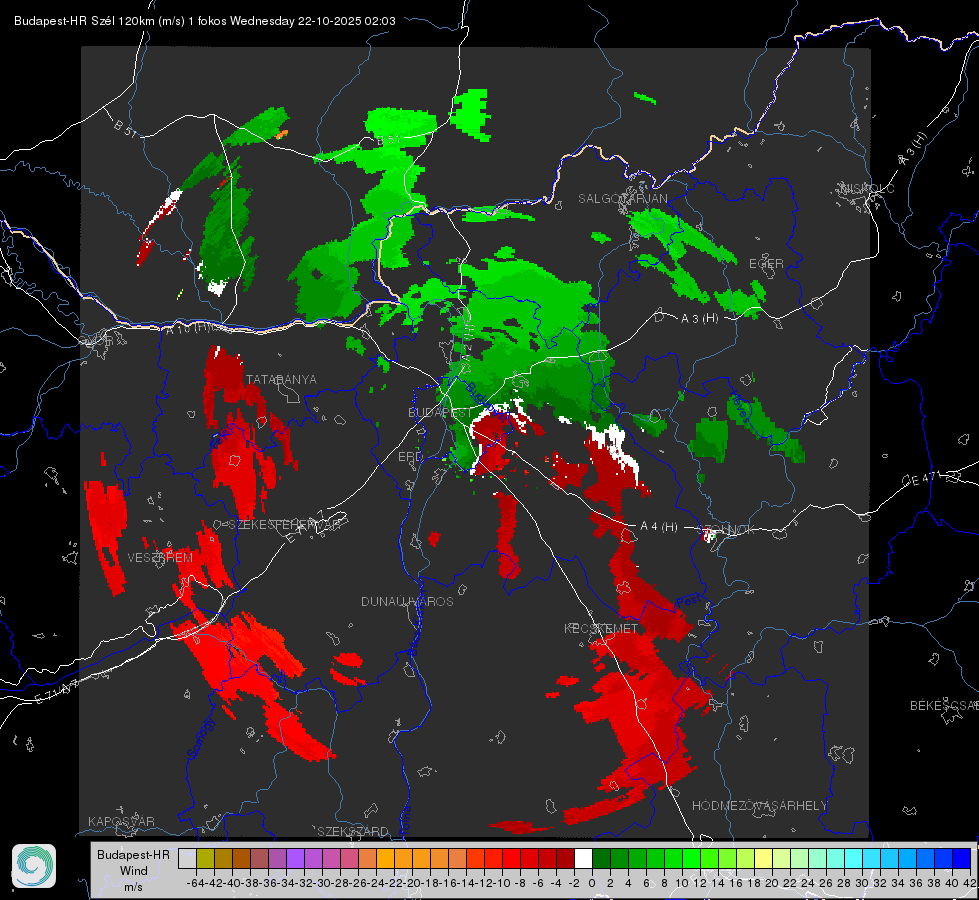Click the SALGÓTARJÁN label in the north
Screen dimensions: 979x900
coord(622,199)
